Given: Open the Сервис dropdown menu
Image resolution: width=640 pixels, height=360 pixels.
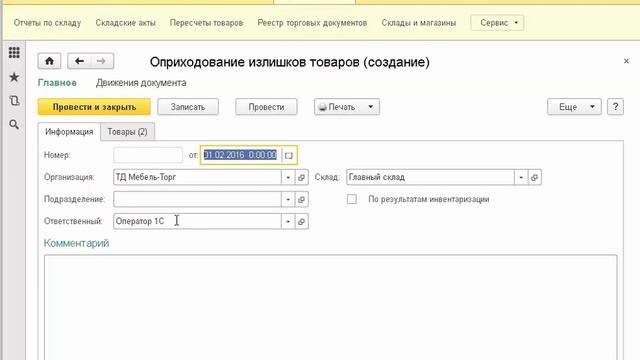Looking at the screenshot, I should tap(497, 23).
